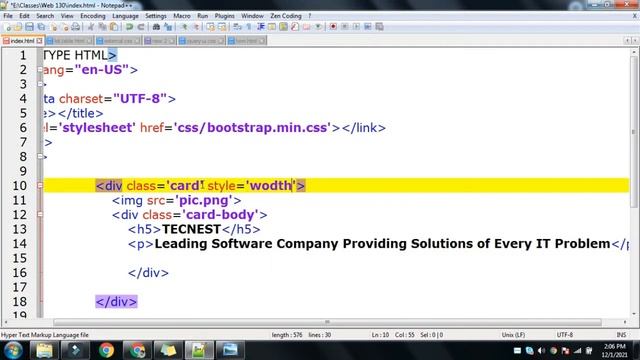This screenshot has width=640, height=360.
Task: Click 'Unix (LF)' in the status bar
Action: [513, 335]
